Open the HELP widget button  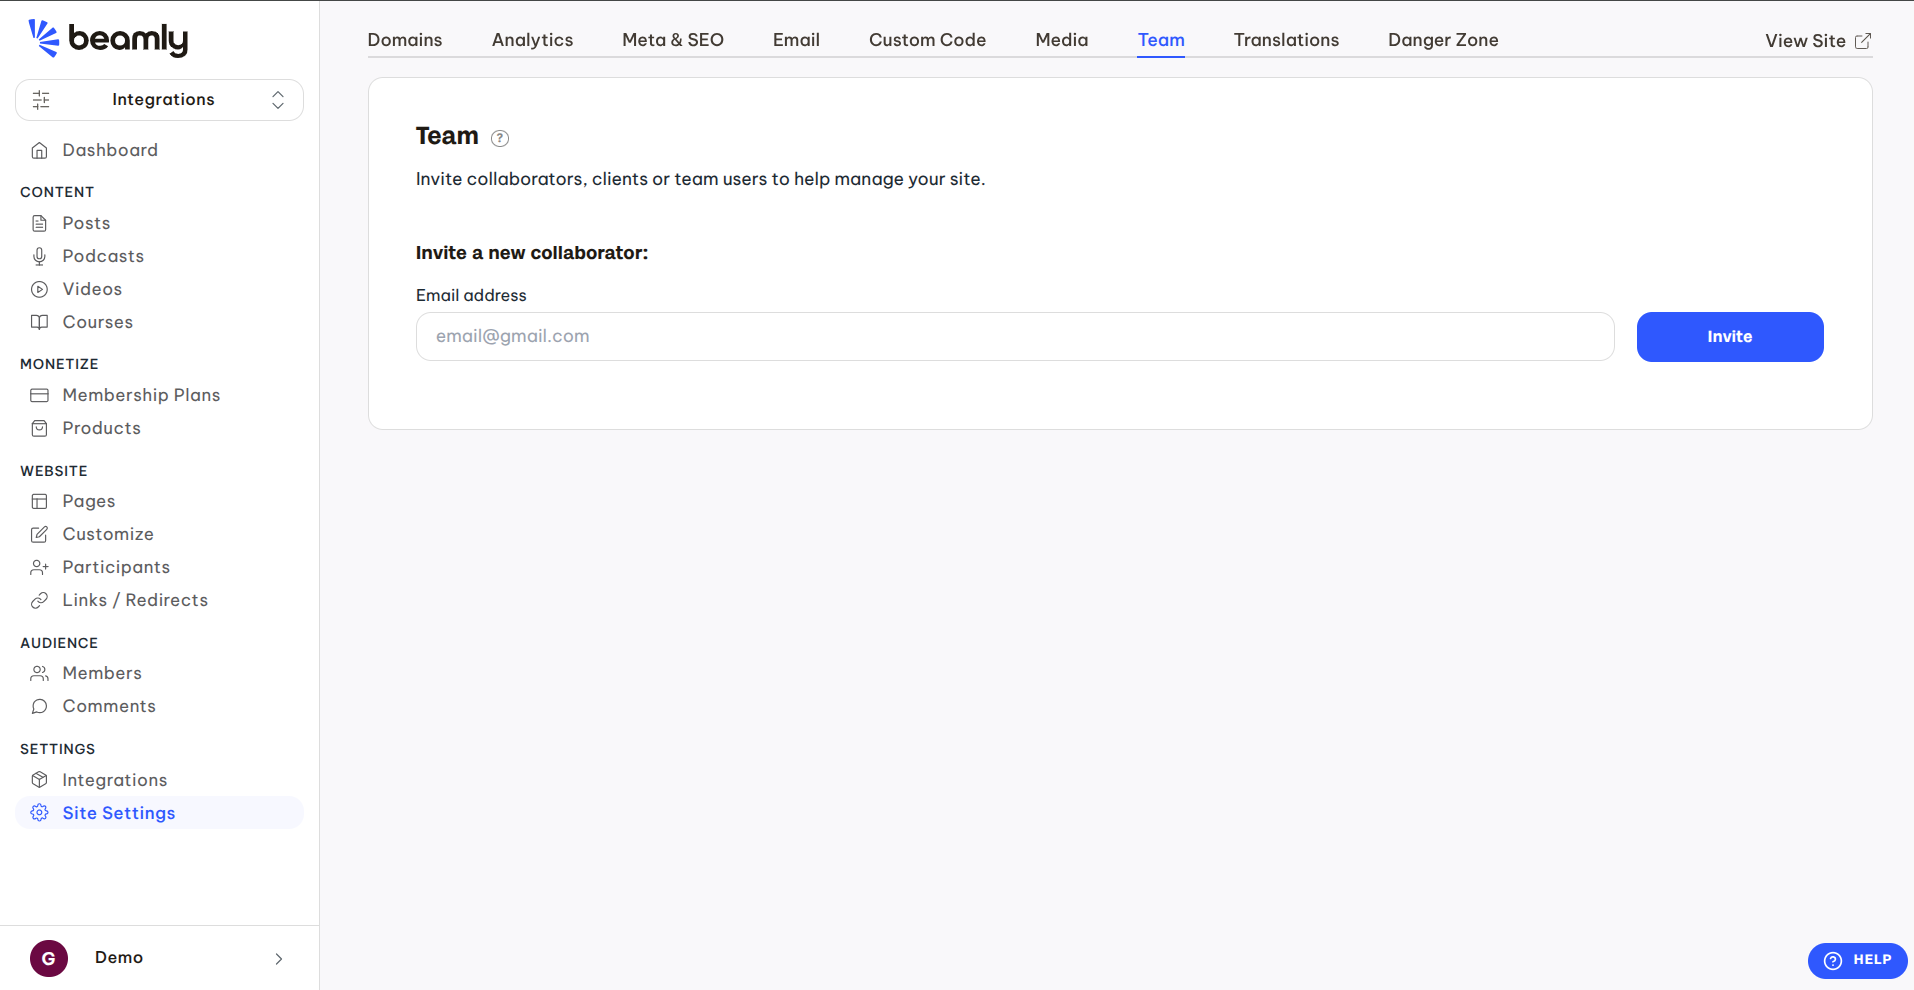[1858, 960]
